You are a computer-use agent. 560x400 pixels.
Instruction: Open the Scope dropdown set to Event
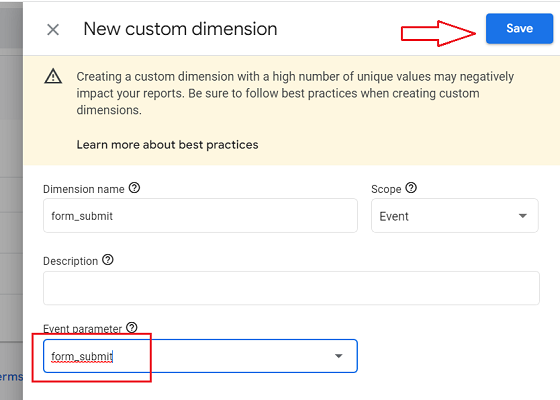(x=455, y=216)
